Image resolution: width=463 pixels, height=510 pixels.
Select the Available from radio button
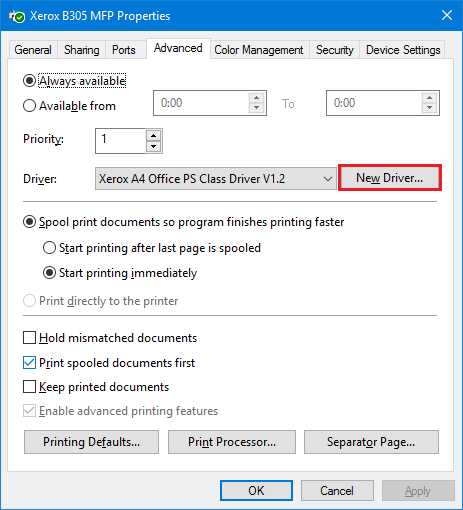(29, 106)
